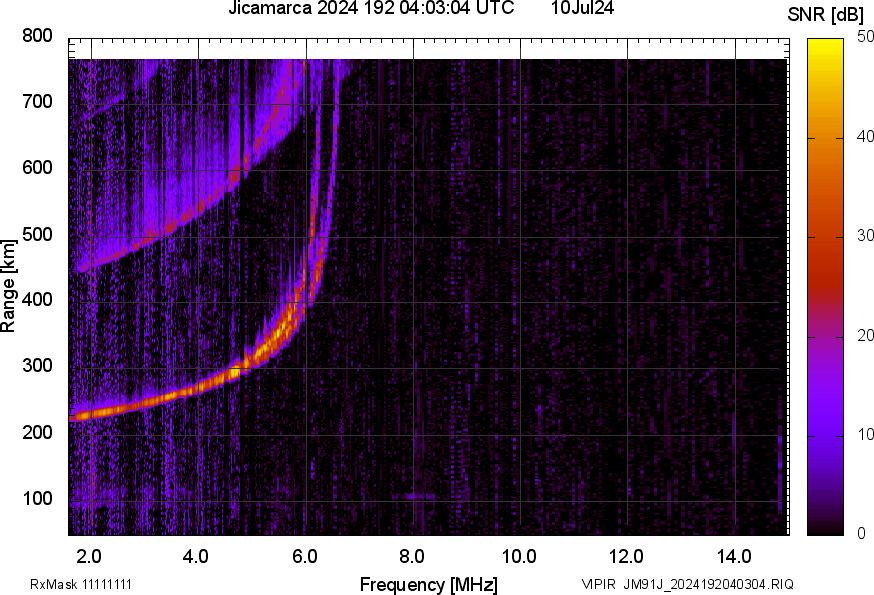
Task: Click the 'Frequency [MHz]' axis label
Action: coord(429,584)
